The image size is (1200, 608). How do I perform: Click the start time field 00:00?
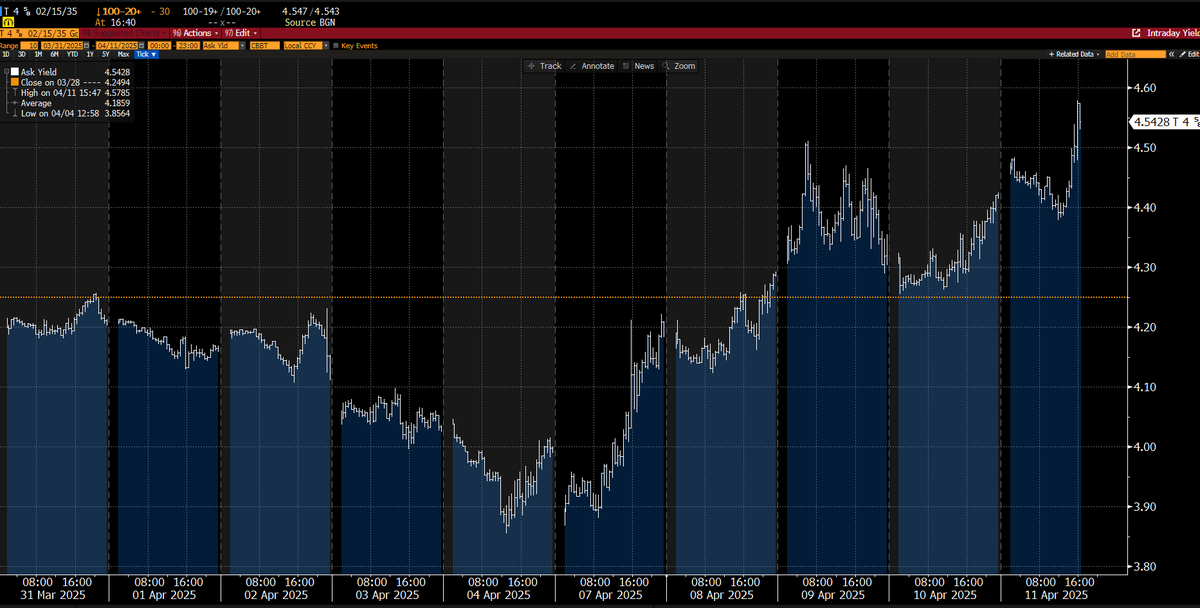tap(159, 46)
